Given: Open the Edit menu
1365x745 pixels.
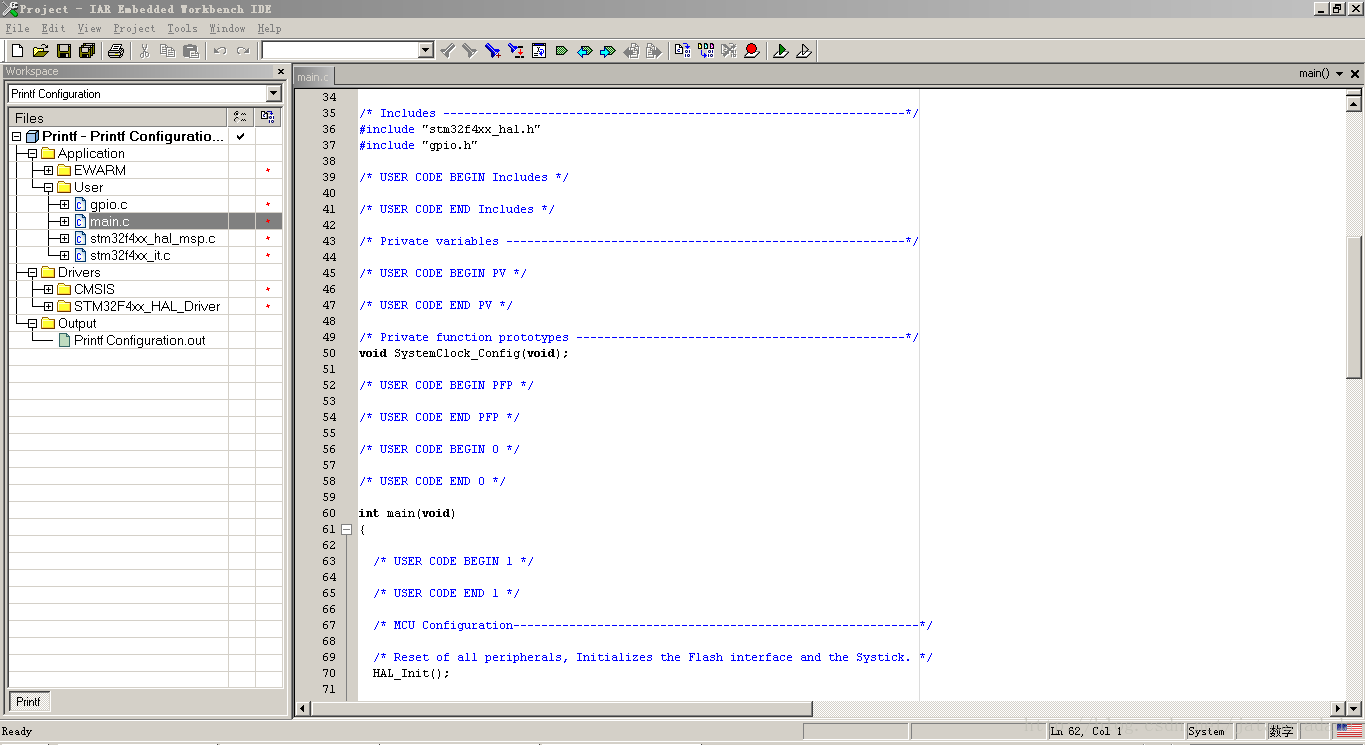Looking at the screenshot, I should coord(53,28).
